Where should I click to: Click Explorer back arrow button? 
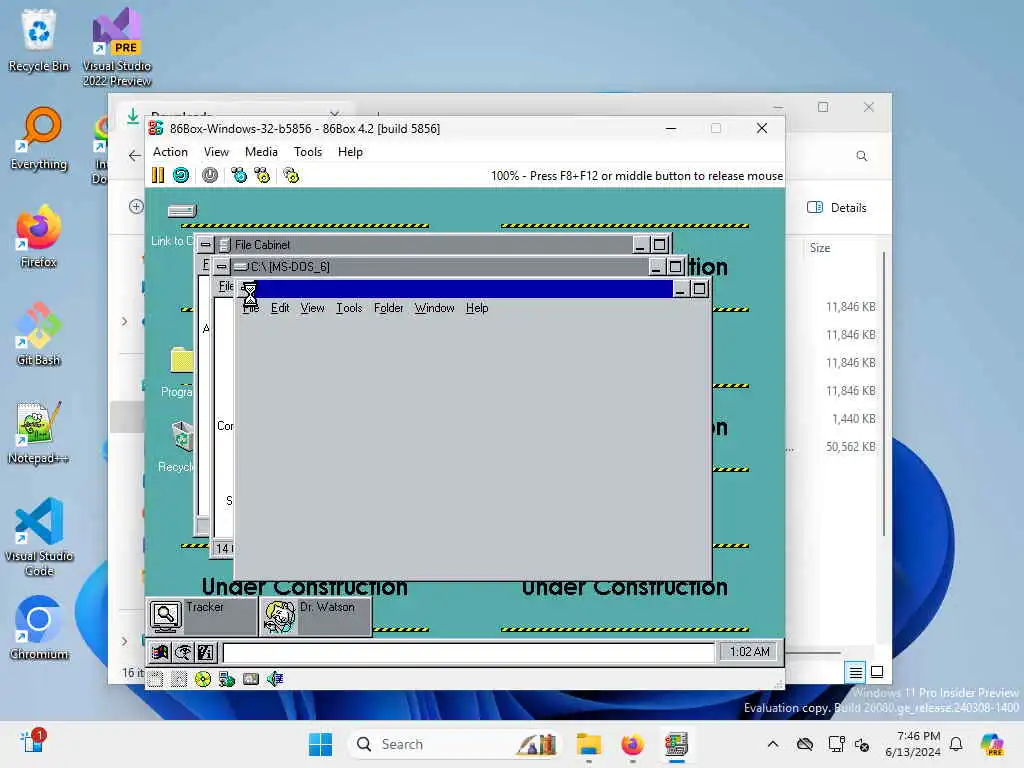click(x=135, y=155)
